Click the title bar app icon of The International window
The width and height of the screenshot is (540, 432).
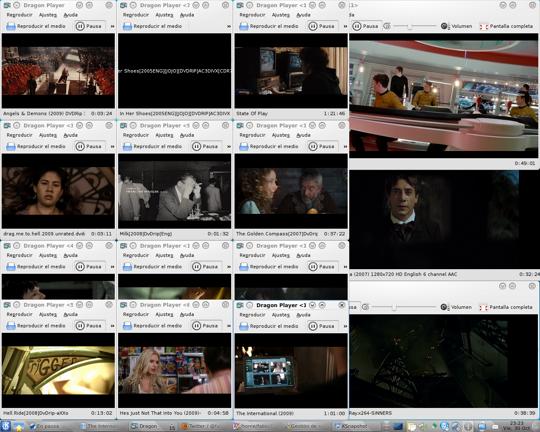(240, 305)
